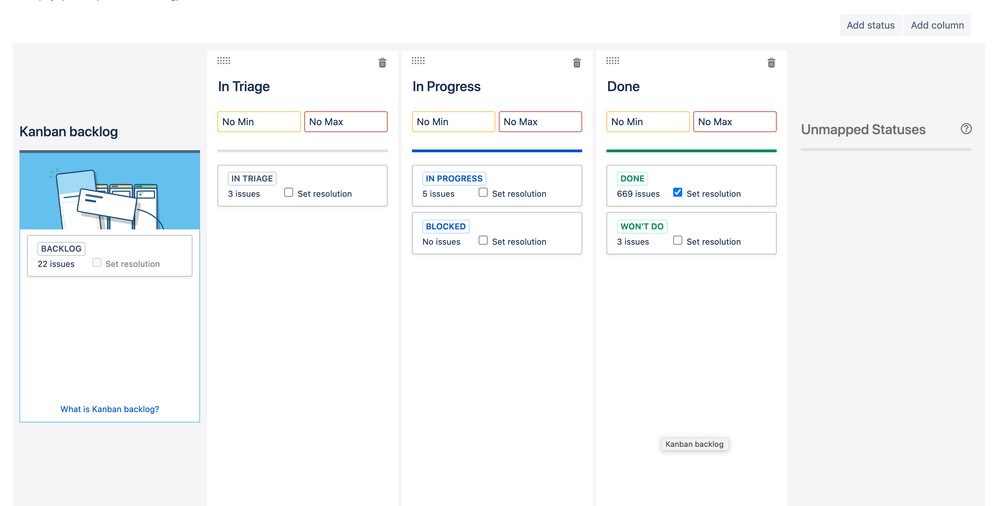
Task: Toggle Set resolution for Blocked status
Action: click(x=483, y=240)
